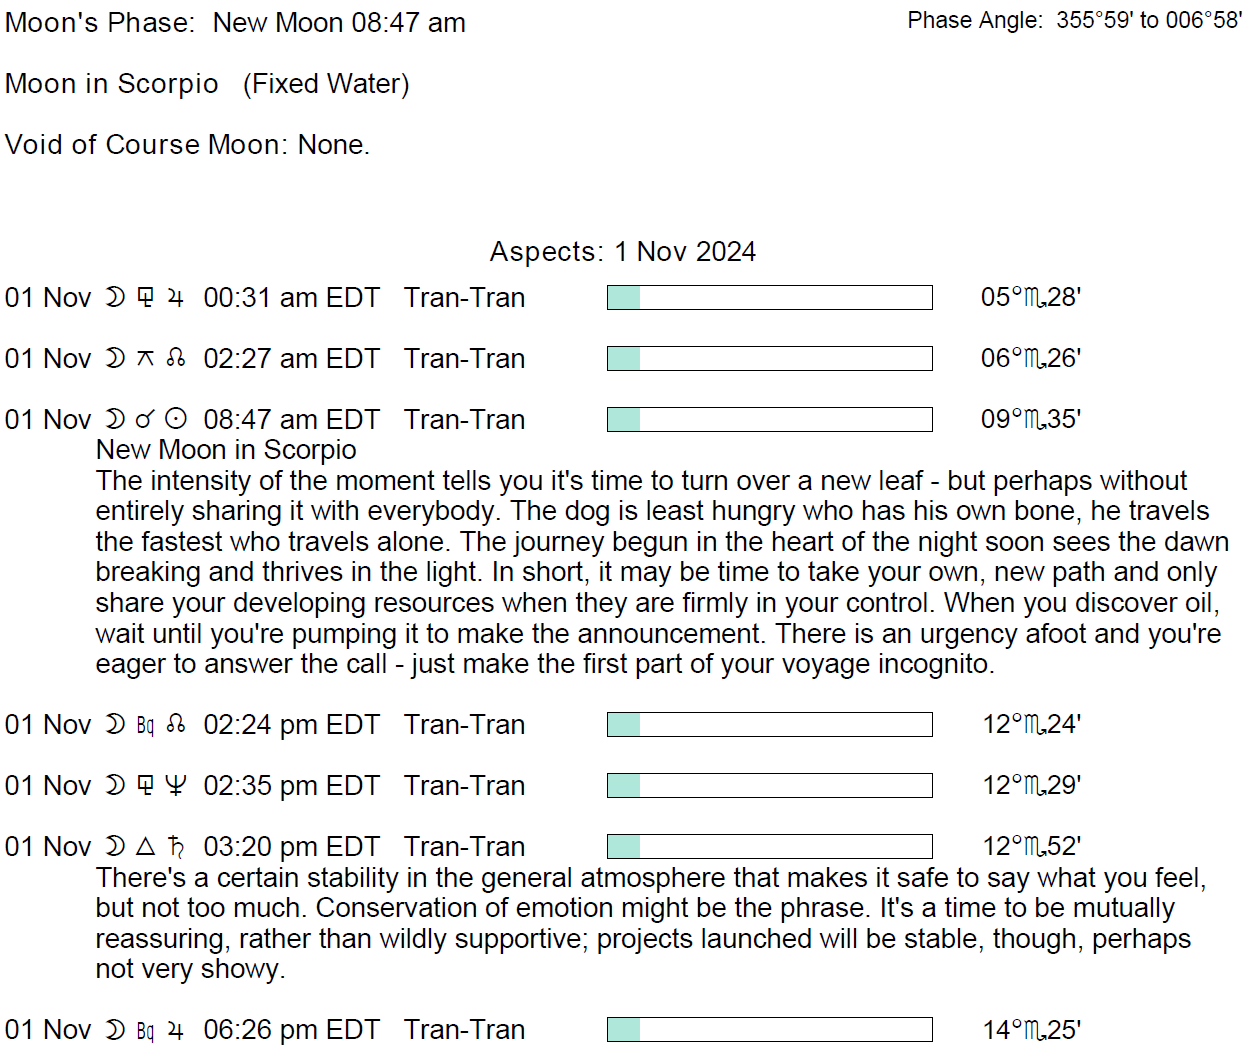Click the progress bar for the 08:47 am aspect
Screen dimensions: 1259x1064
tap(769, 420)
